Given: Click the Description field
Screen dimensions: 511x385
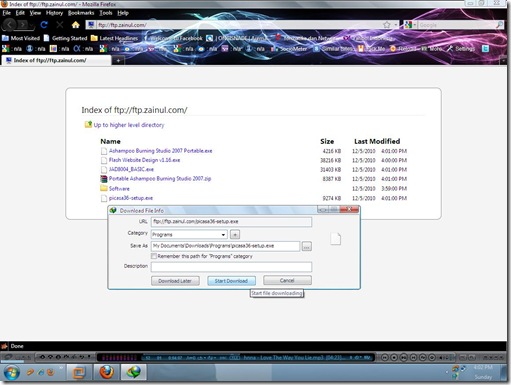Looking at the screenshot, I should [231, 267].
